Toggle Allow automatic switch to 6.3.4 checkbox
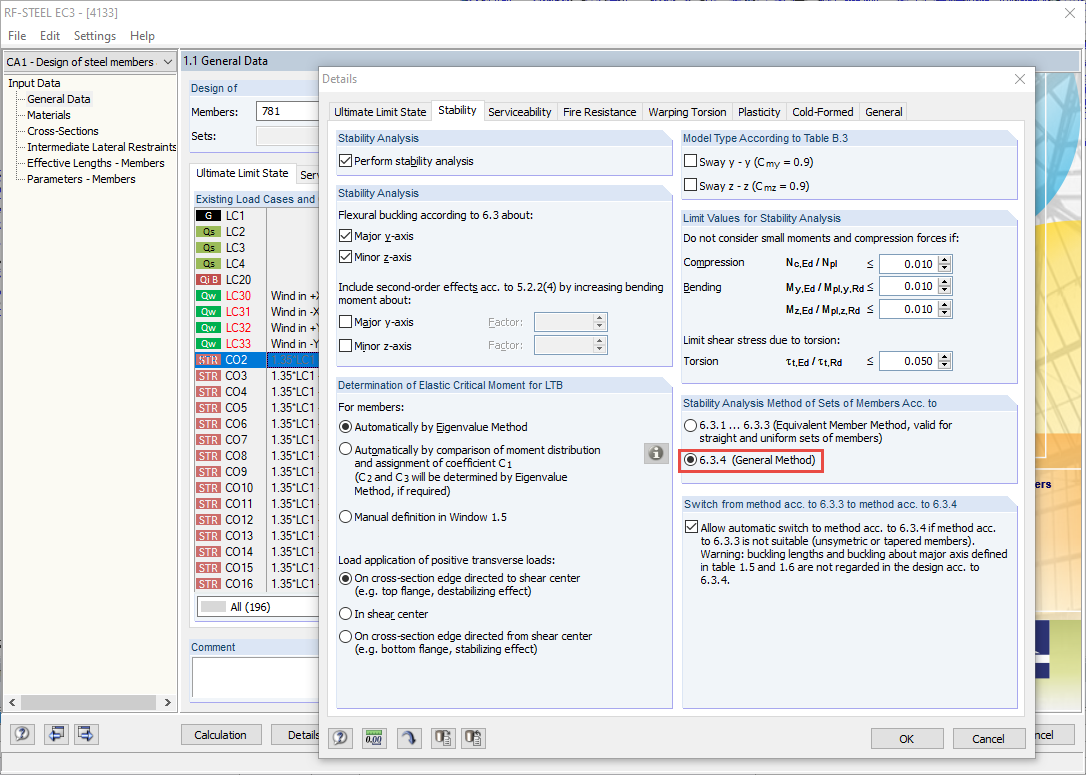This screenshot has height=775, width=1086. pos(691,527)
